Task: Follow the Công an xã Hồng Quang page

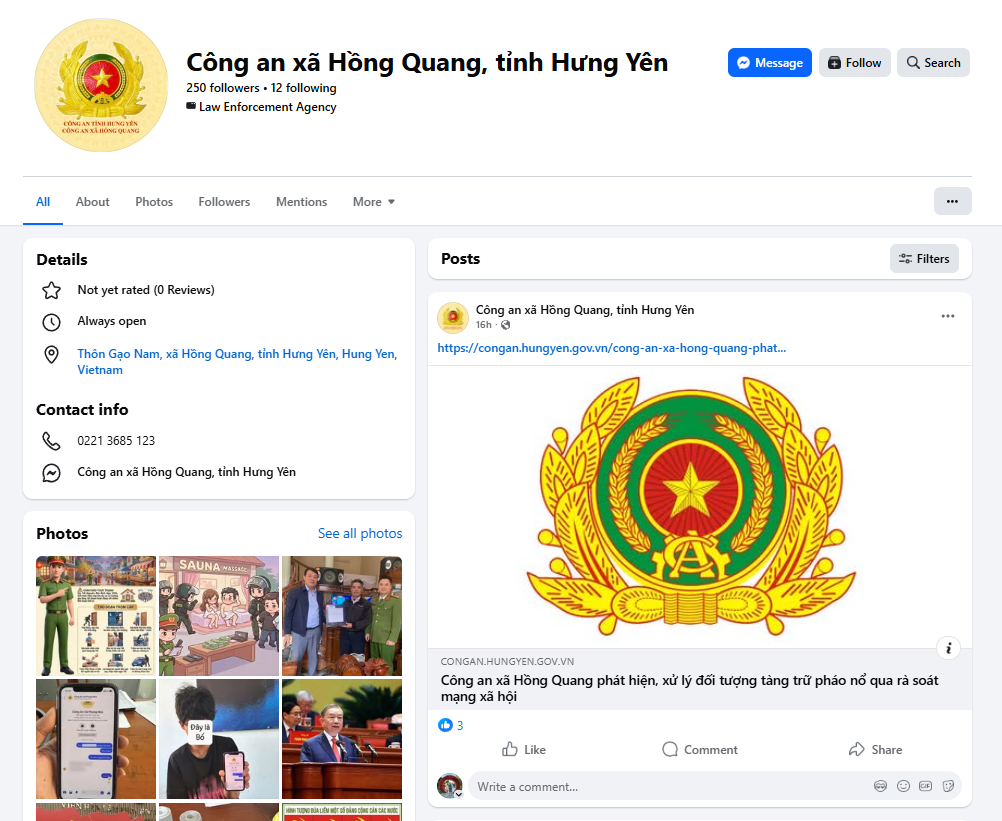Action: pyautogui.click(x=855, y=62)
